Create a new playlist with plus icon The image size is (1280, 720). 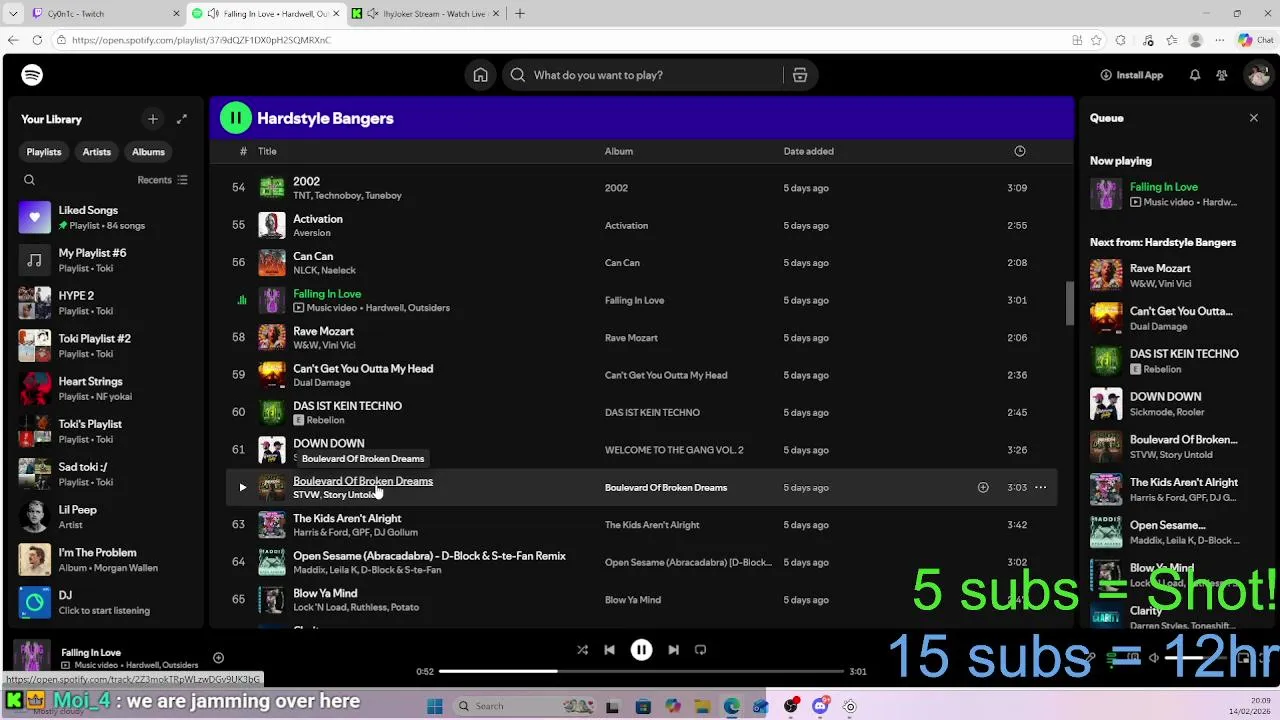[153, 119]
